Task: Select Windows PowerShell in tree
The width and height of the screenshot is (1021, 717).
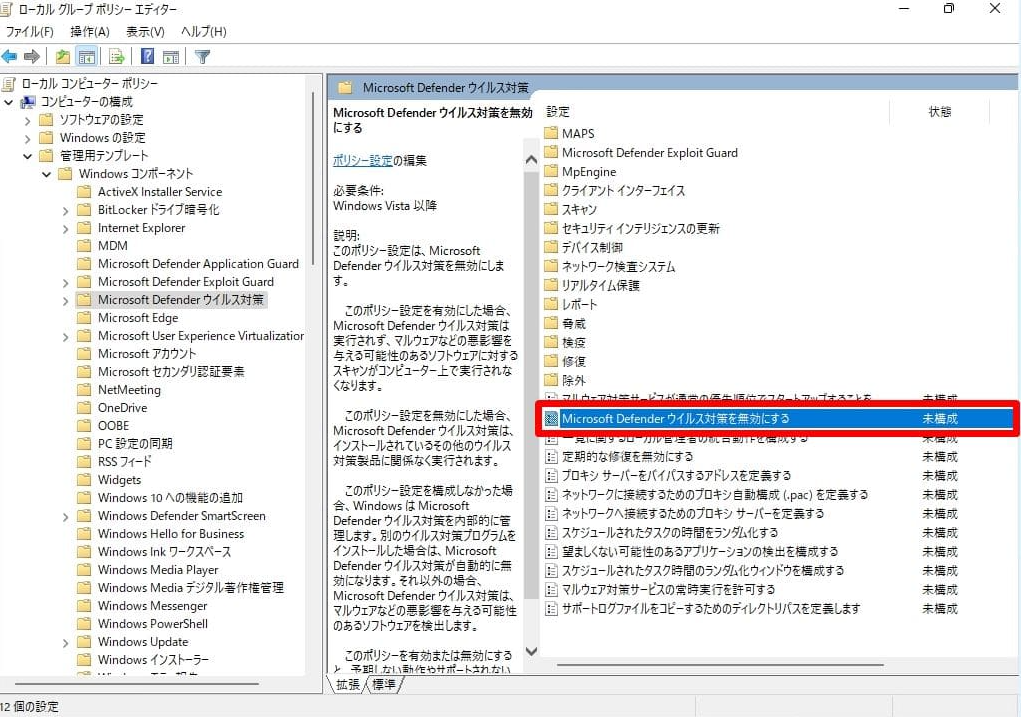Action: (152, 623)
